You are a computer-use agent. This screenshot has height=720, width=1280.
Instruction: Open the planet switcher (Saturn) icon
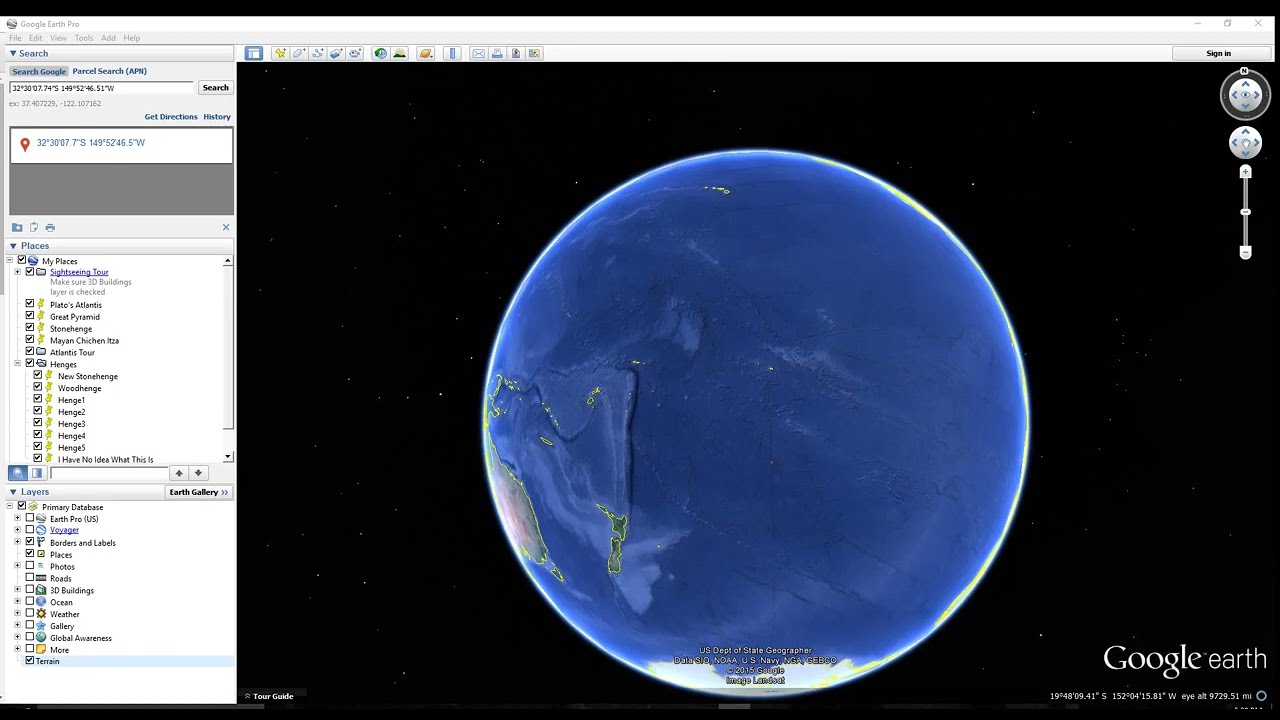coord(426,53)
